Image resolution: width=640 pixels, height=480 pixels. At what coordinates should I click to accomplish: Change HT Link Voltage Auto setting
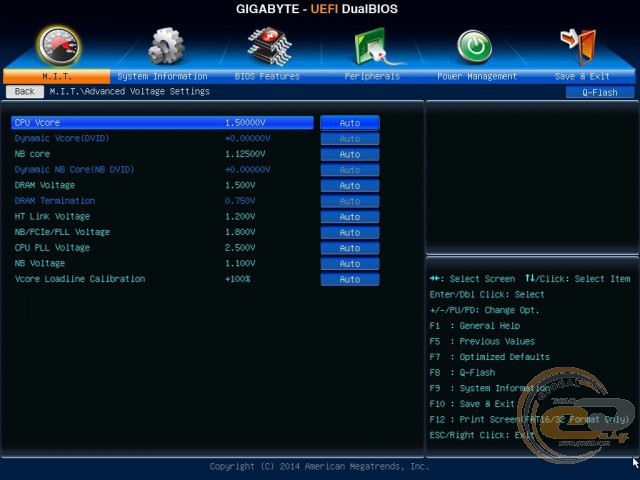click(x=350, y=217)
